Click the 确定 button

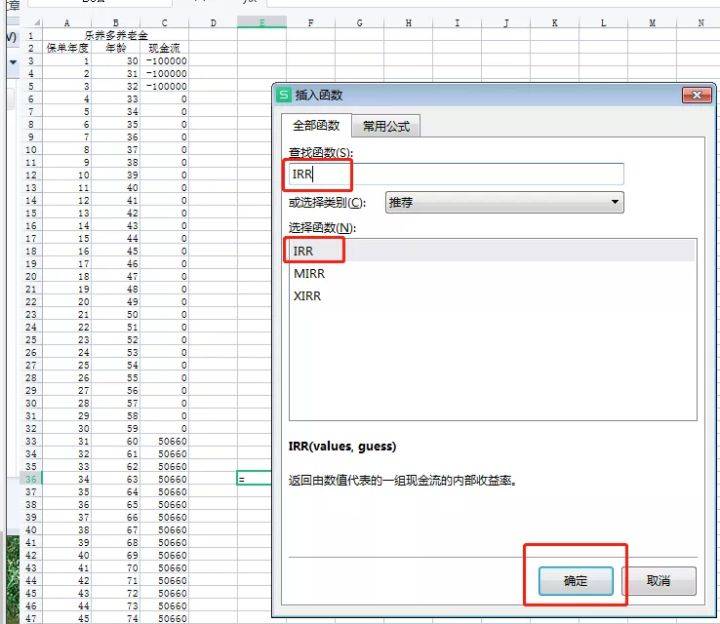(575, 581)
